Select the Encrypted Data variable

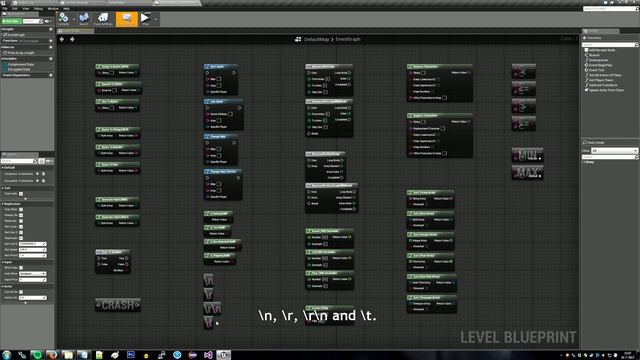coord(19,69)
